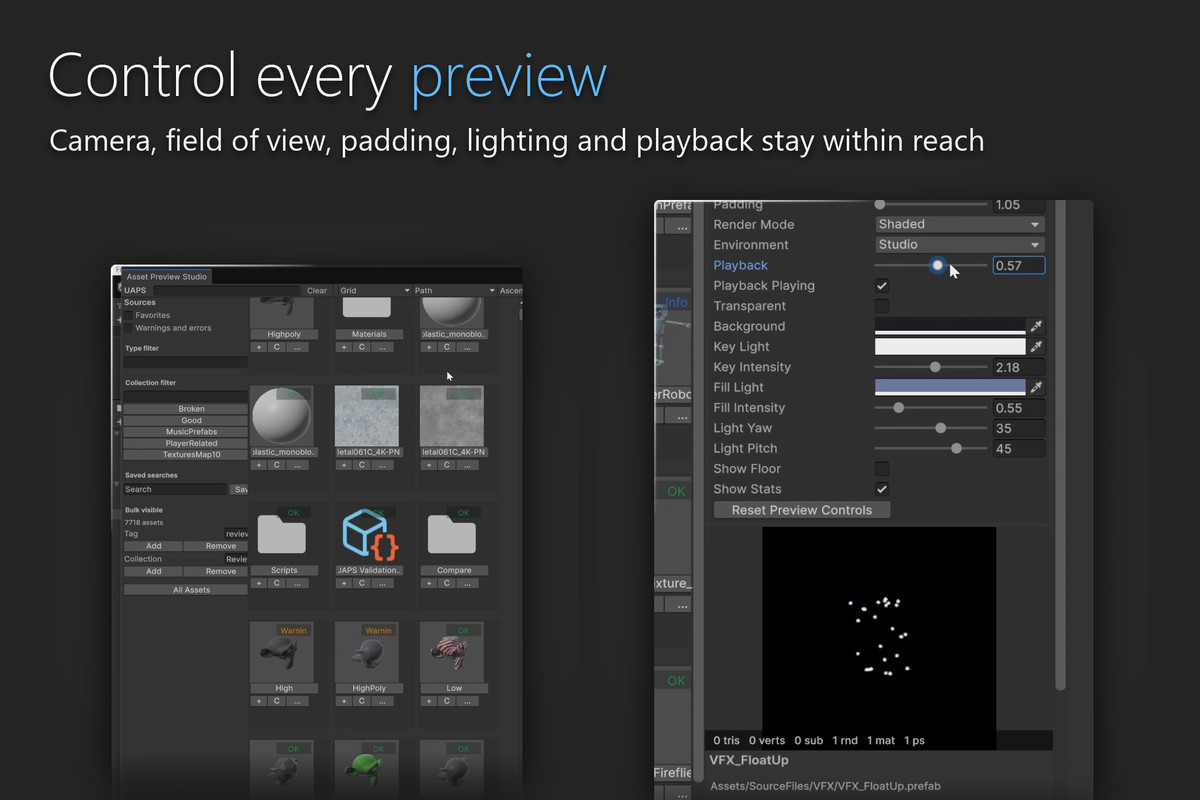Image resolution: width=1200 pixels, height=800 pixels.
Task: Click the C button under Materials folder
Action: [x=362, y=347]
